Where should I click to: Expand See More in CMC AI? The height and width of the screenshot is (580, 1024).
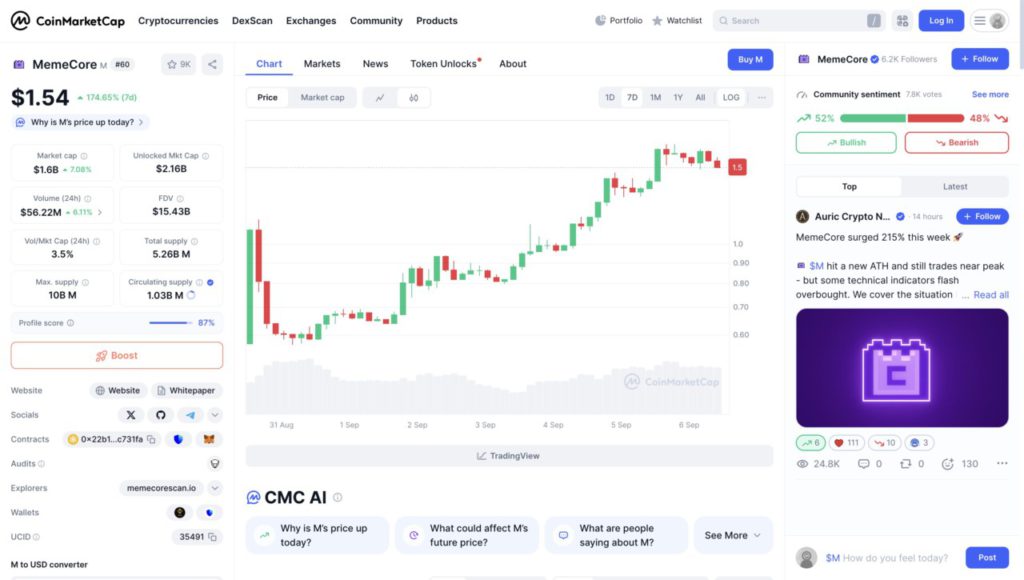(x=733, y=535)
